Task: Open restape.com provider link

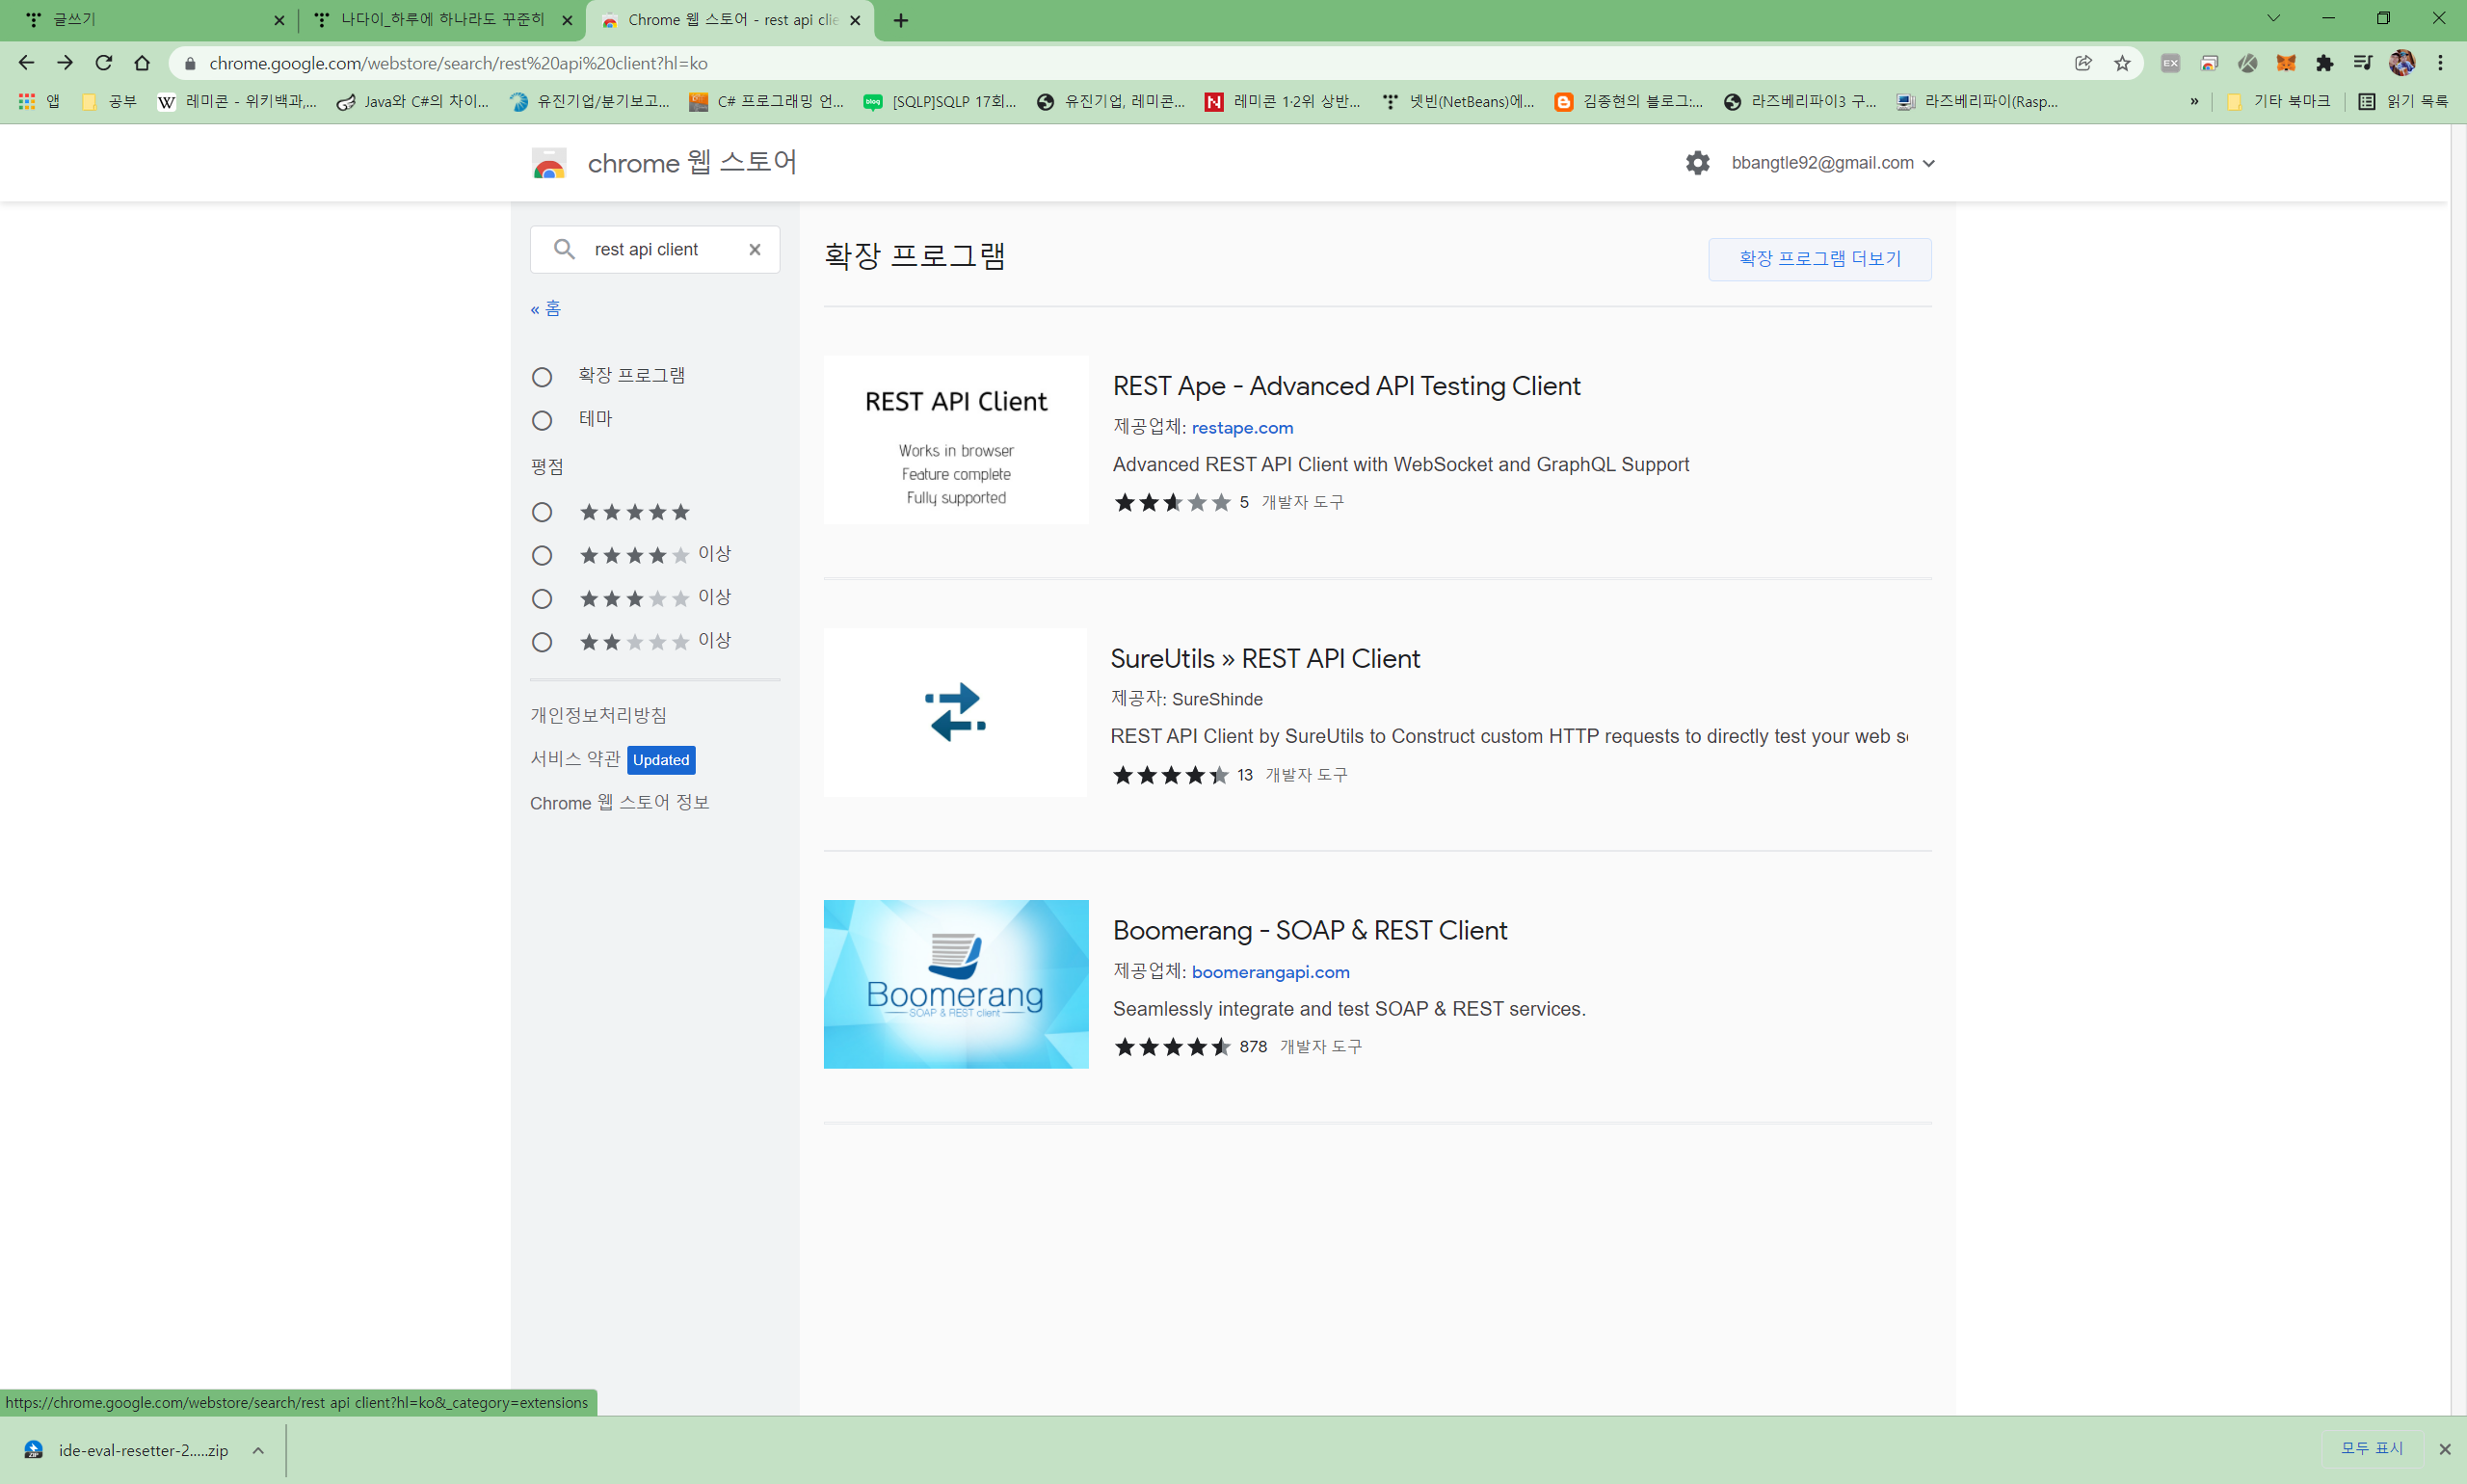Action: (x=1242, y=428)
